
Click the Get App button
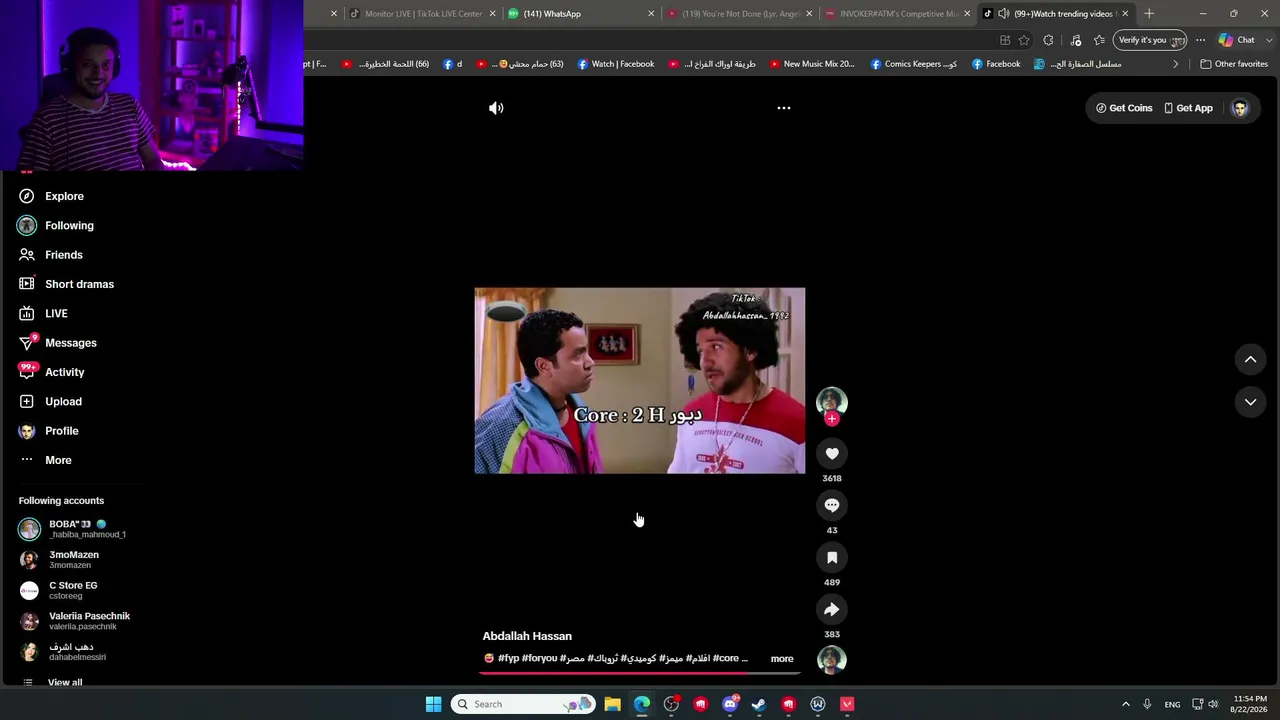1188,108
